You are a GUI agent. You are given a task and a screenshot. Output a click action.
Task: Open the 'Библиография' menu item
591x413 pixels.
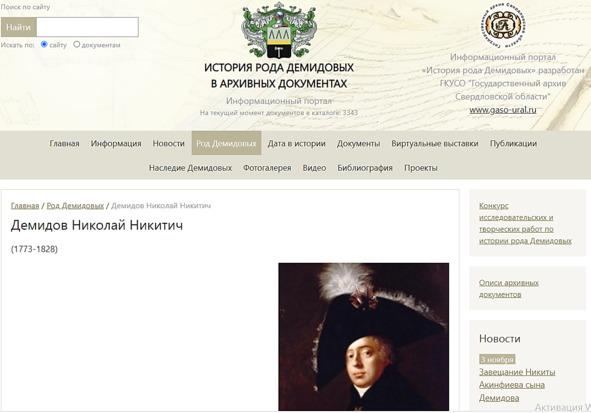click(x=365, y=168)
